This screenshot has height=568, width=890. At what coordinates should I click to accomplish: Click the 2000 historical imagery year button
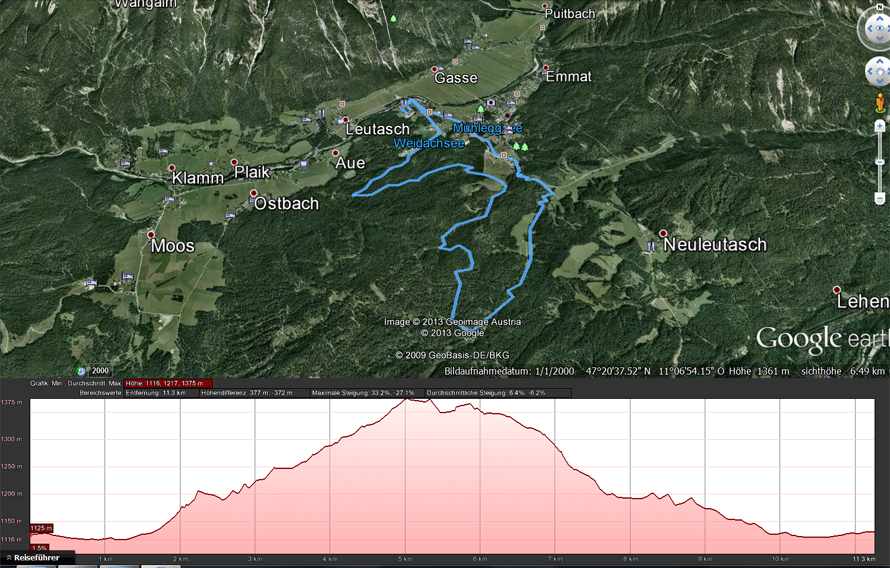pos(100,371)
